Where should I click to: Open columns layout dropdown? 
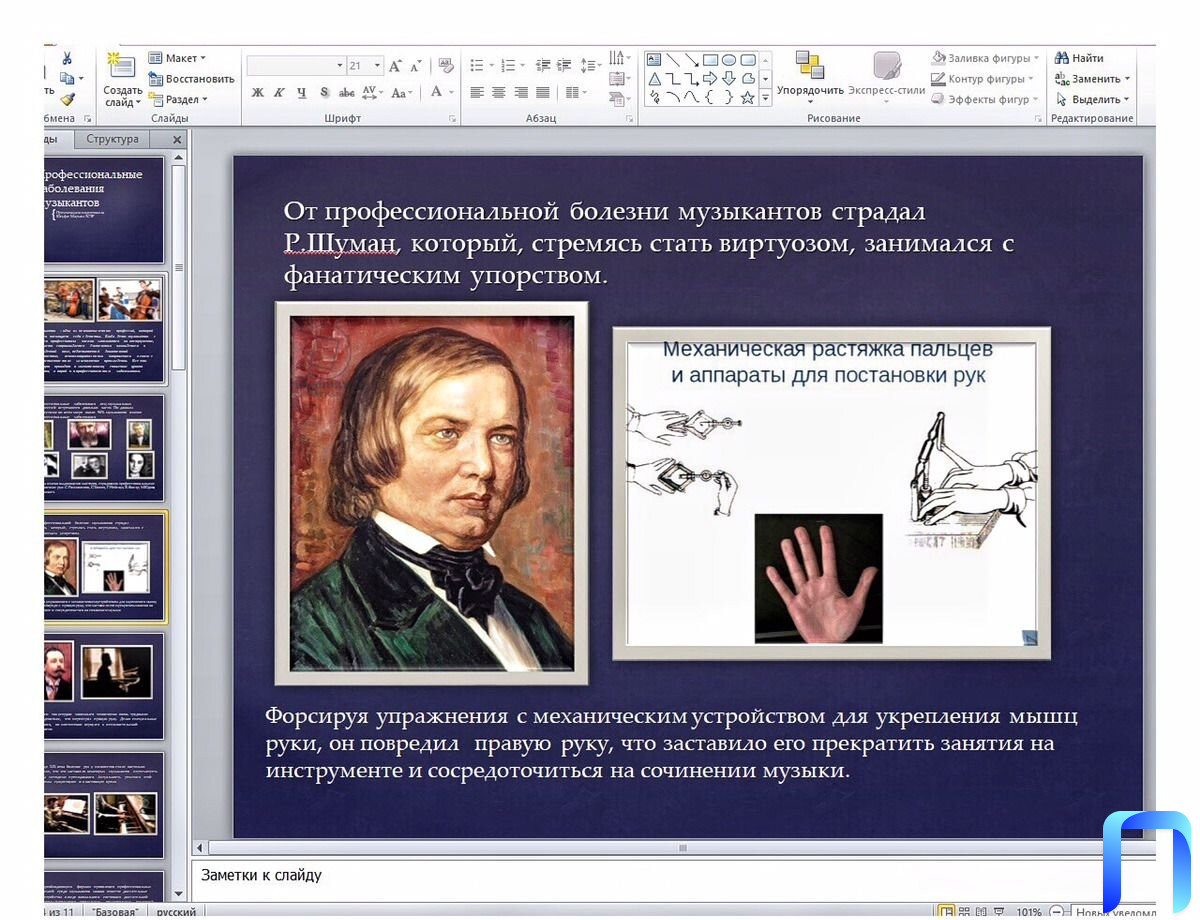point(575,92)
